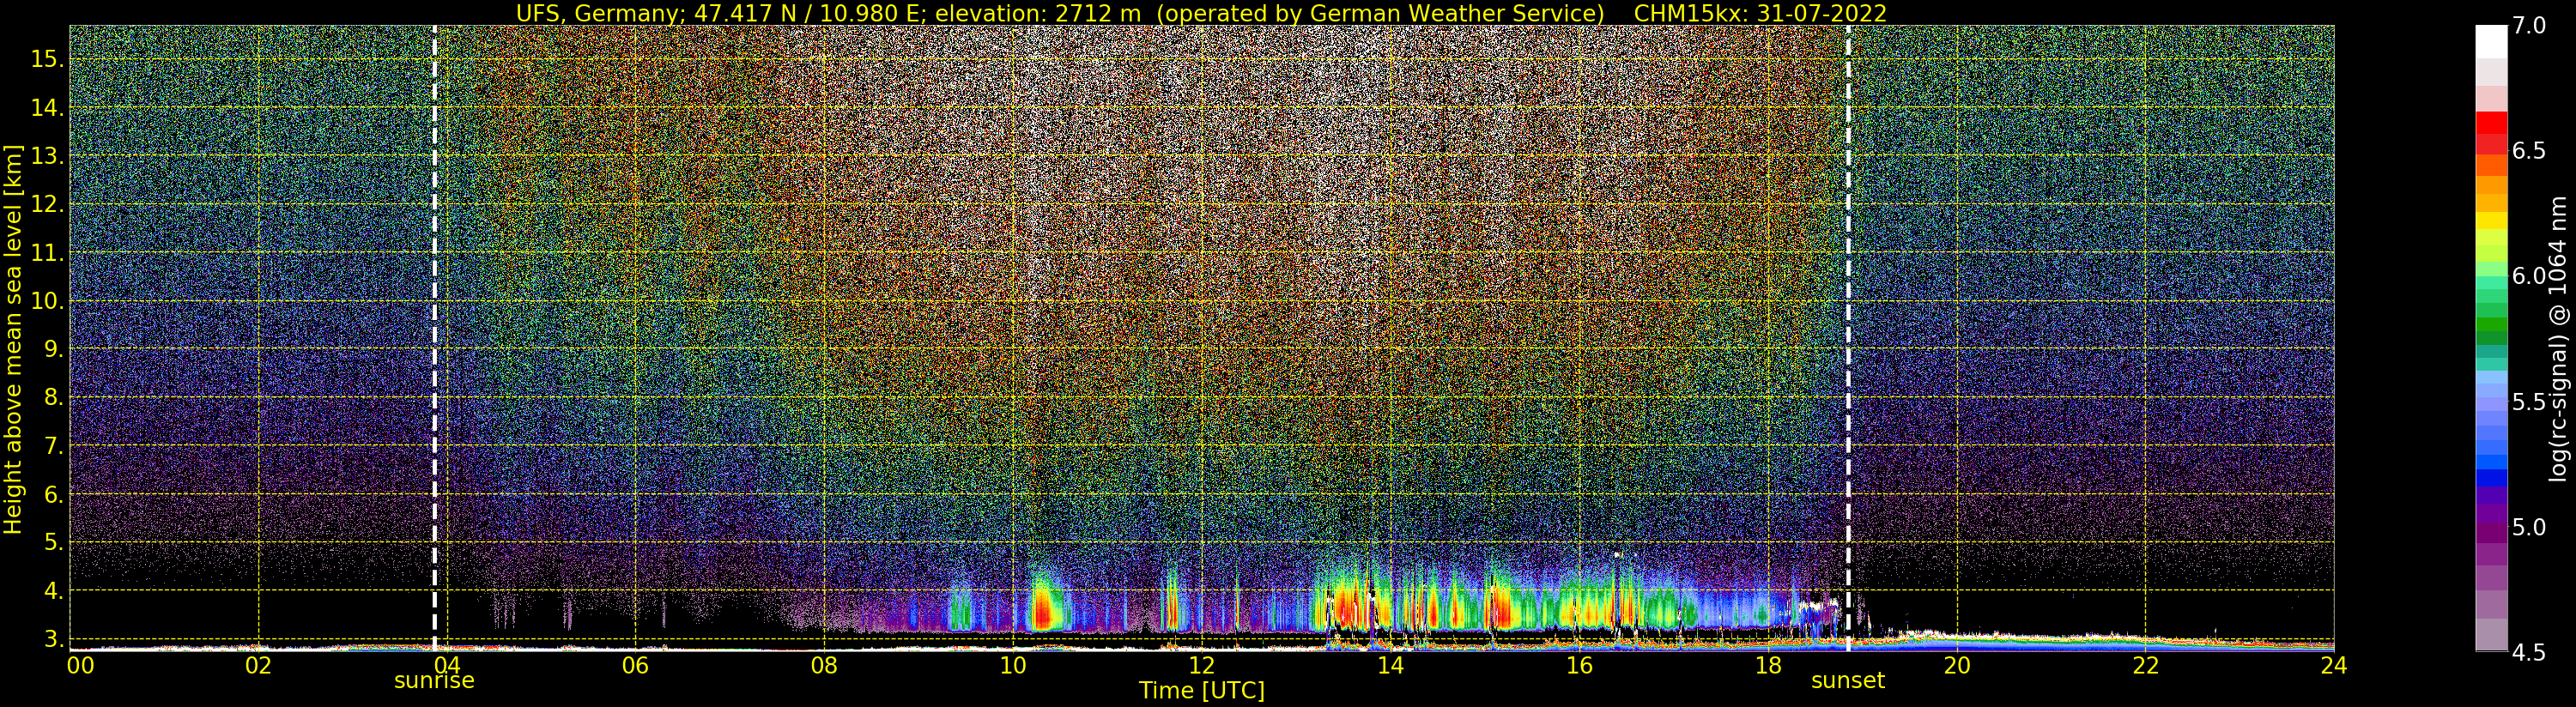Click the pure blue colorbar segment
The height and width of the screenshot is (707, 2576).
pos(2491,478)
